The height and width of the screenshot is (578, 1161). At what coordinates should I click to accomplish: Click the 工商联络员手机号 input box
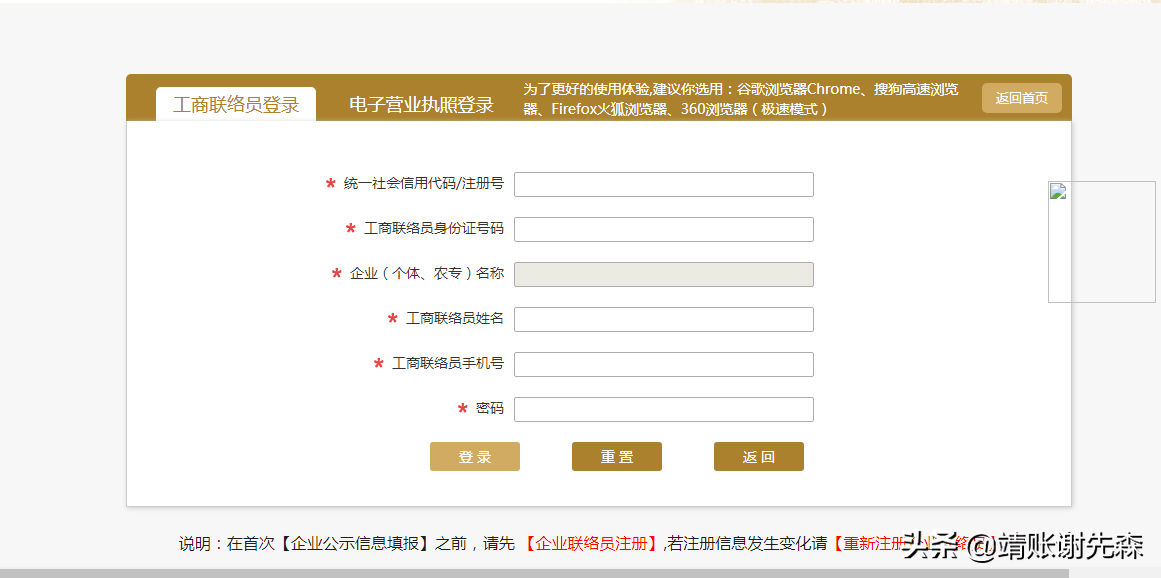[x=663, y=364]
